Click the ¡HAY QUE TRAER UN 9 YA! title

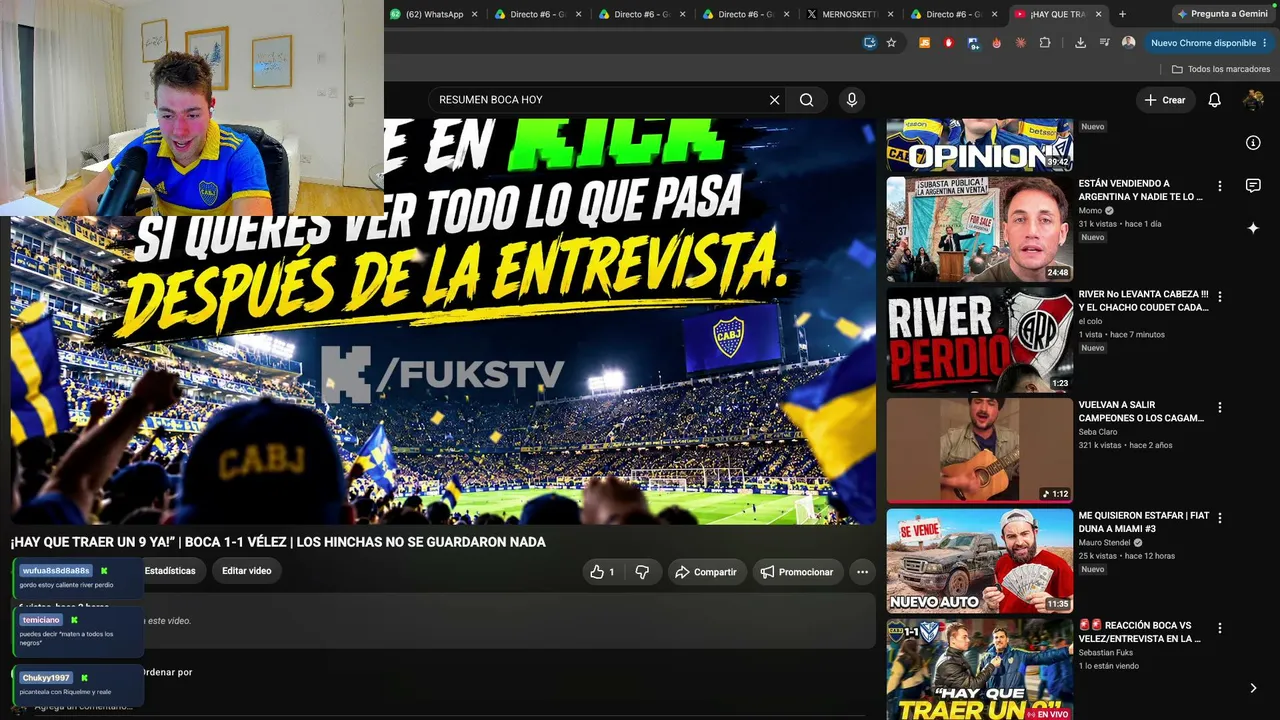[278, 542]
